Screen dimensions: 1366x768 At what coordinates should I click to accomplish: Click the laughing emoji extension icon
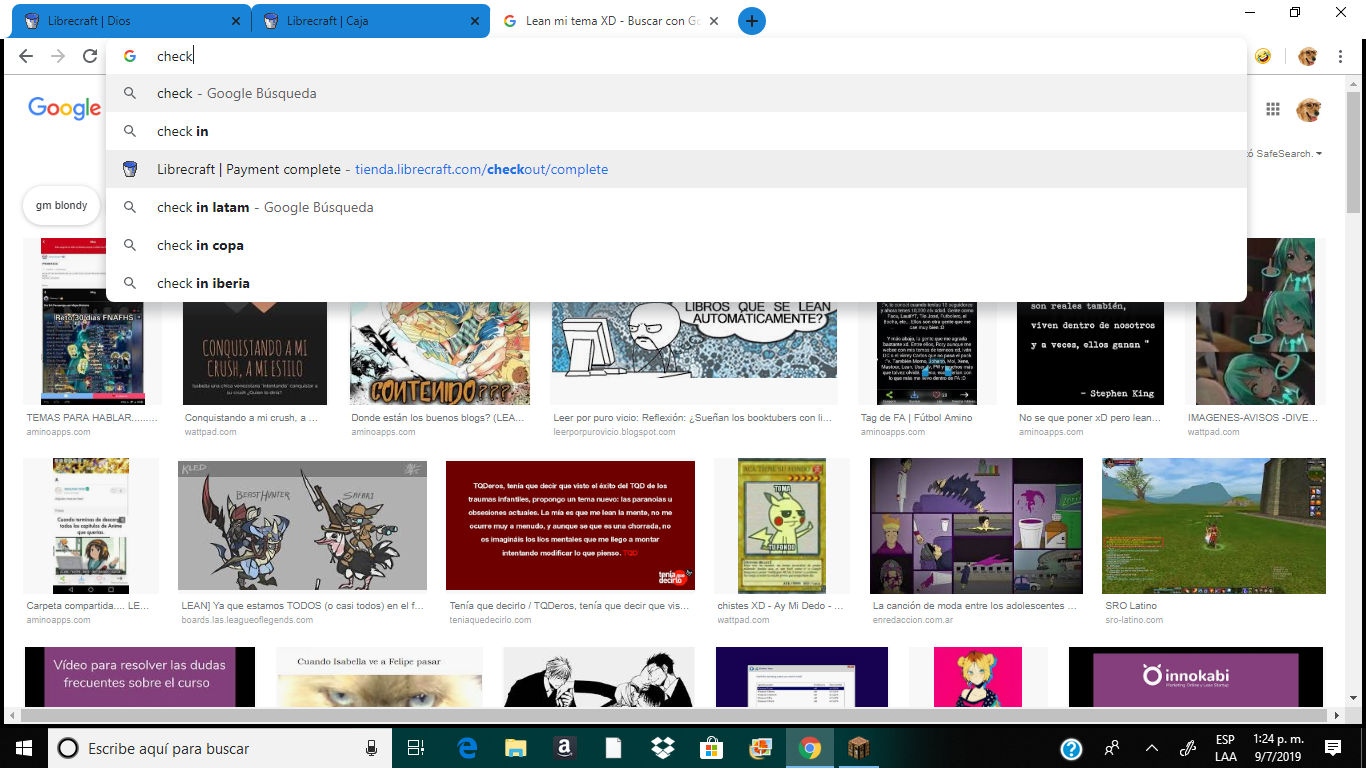[x=1264, y=57]
